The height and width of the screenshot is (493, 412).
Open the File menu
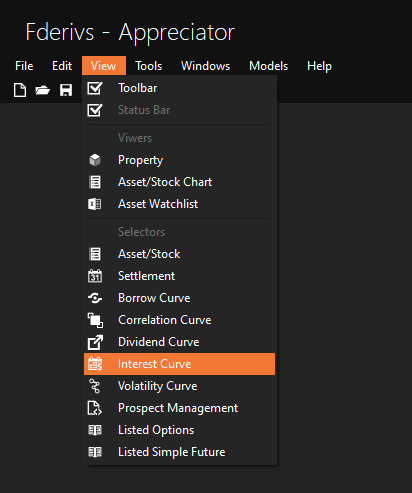tap(24, 66)
